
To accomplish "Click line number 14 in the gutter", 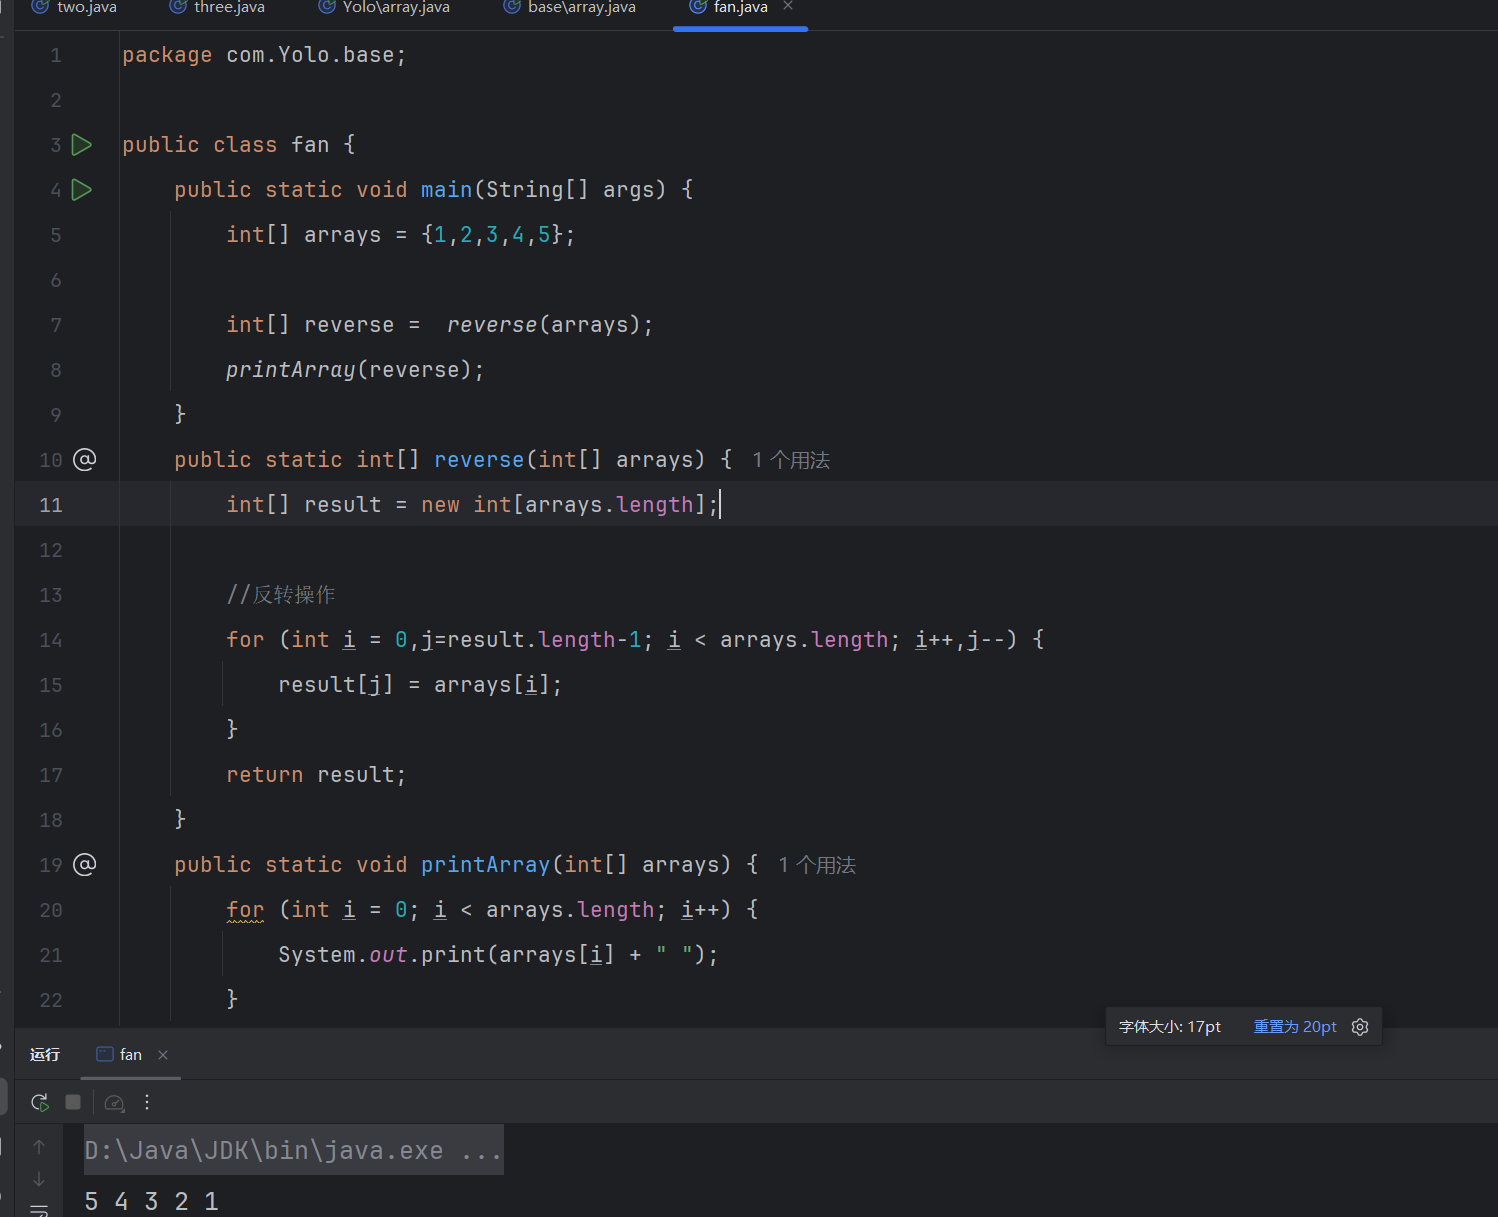I will (51, 640).
